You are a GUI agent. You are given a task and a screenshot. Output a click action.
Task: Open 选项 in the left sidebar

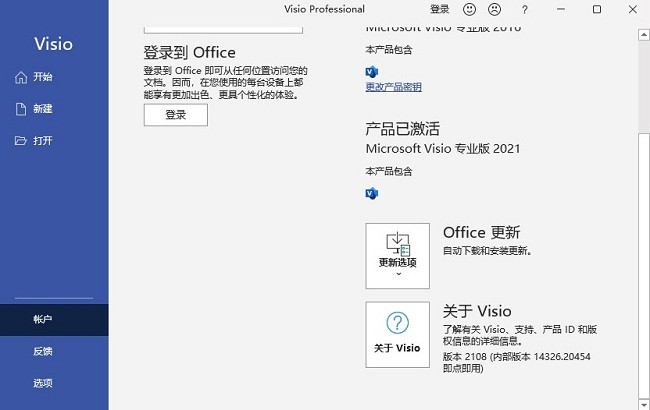[x=42, y=383]
